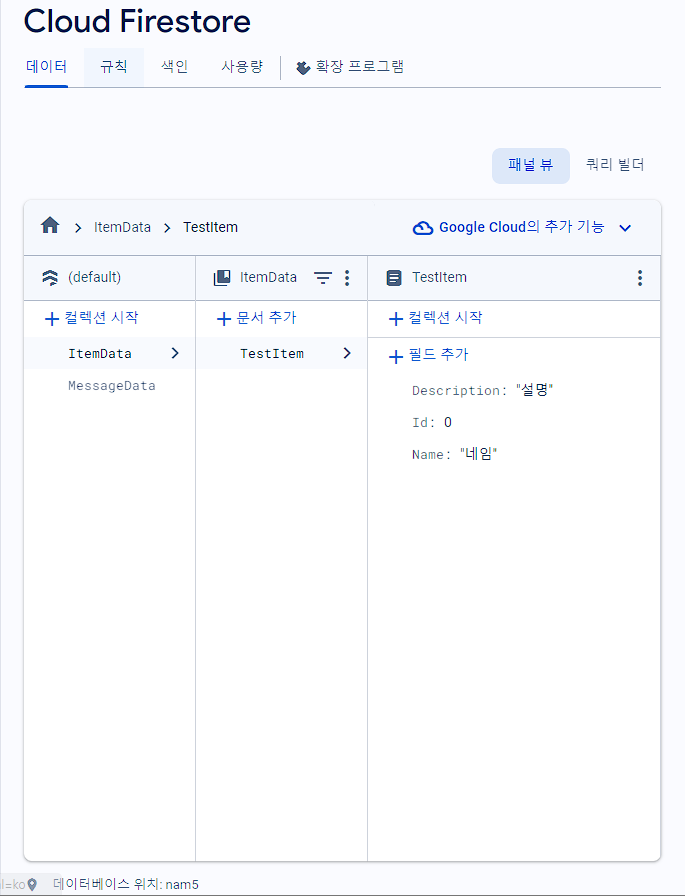Click the (default) database header label
The width and height of the screenshot is (685, 896).
pyautogui.click(x=94, y=278)
